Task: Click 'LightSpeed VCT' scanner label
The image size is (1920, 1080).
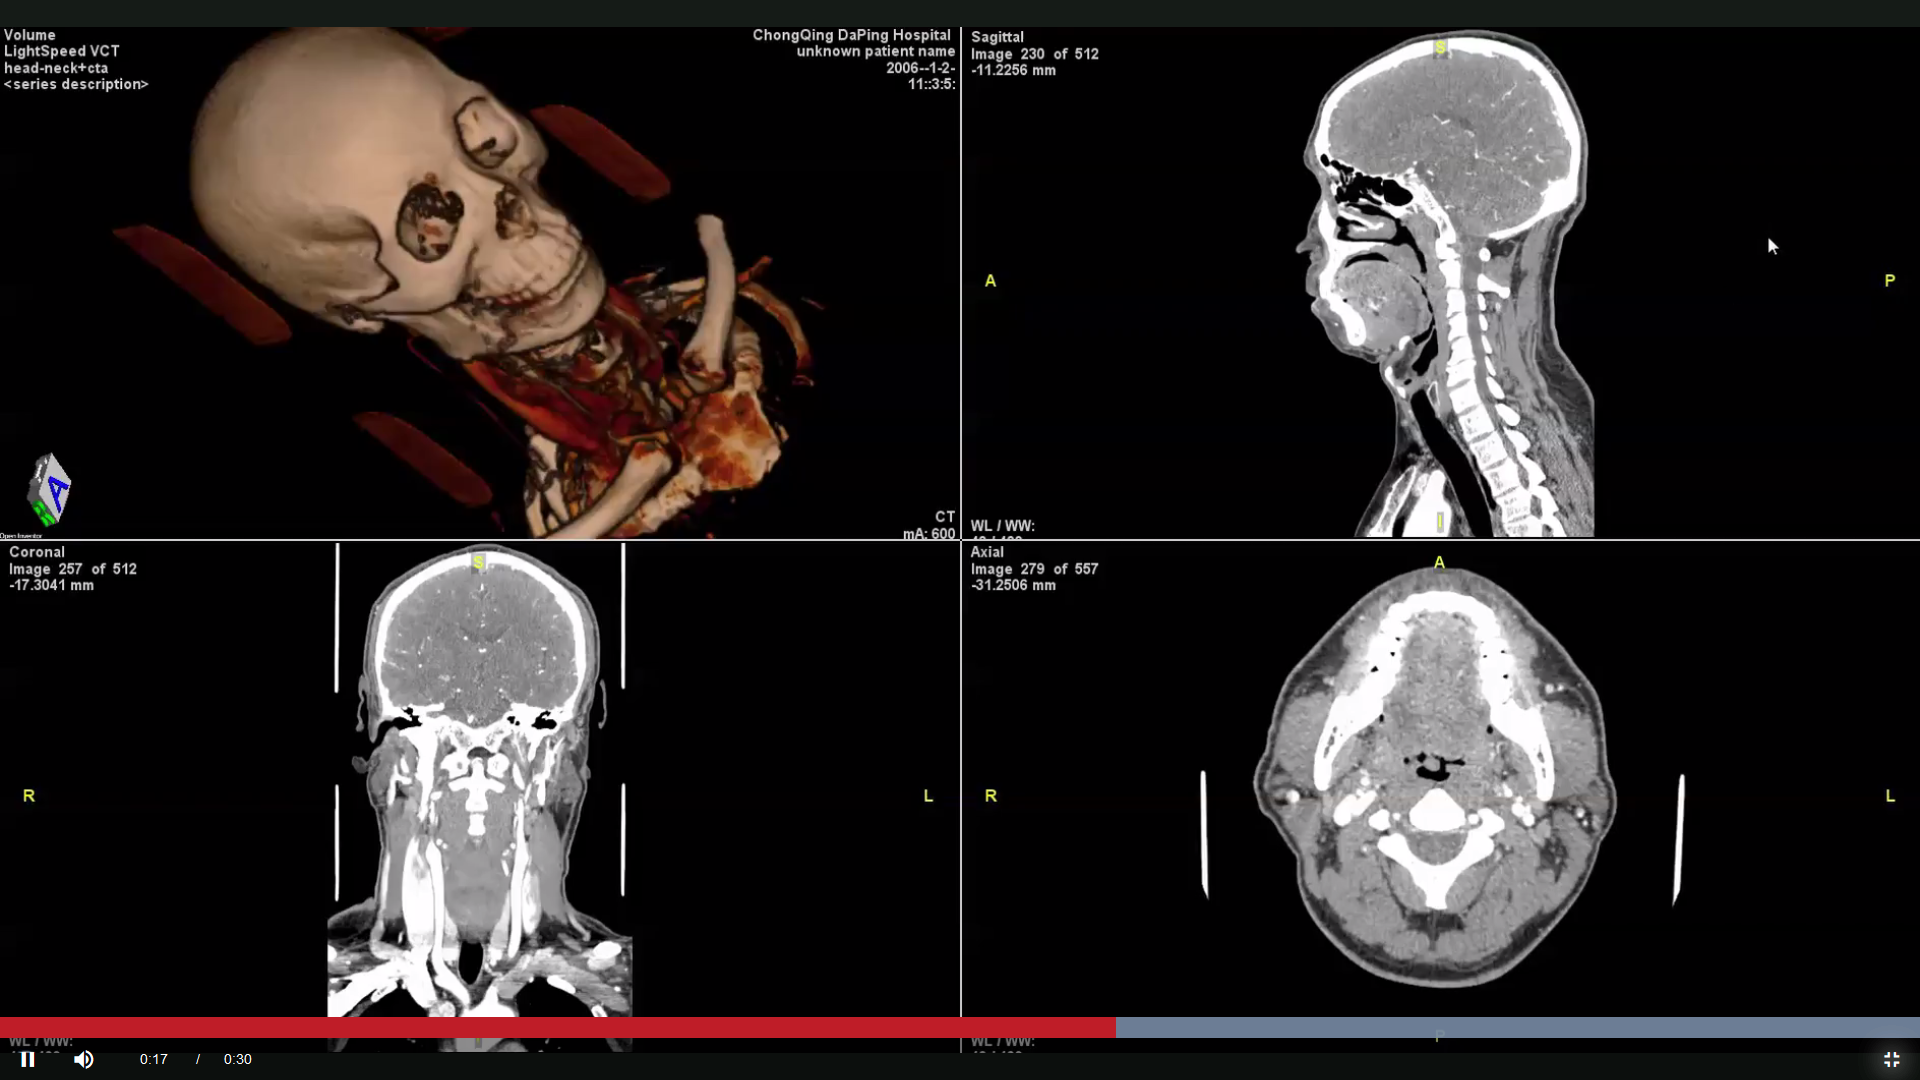Action: pyautogui.click(x=61, y=51)
